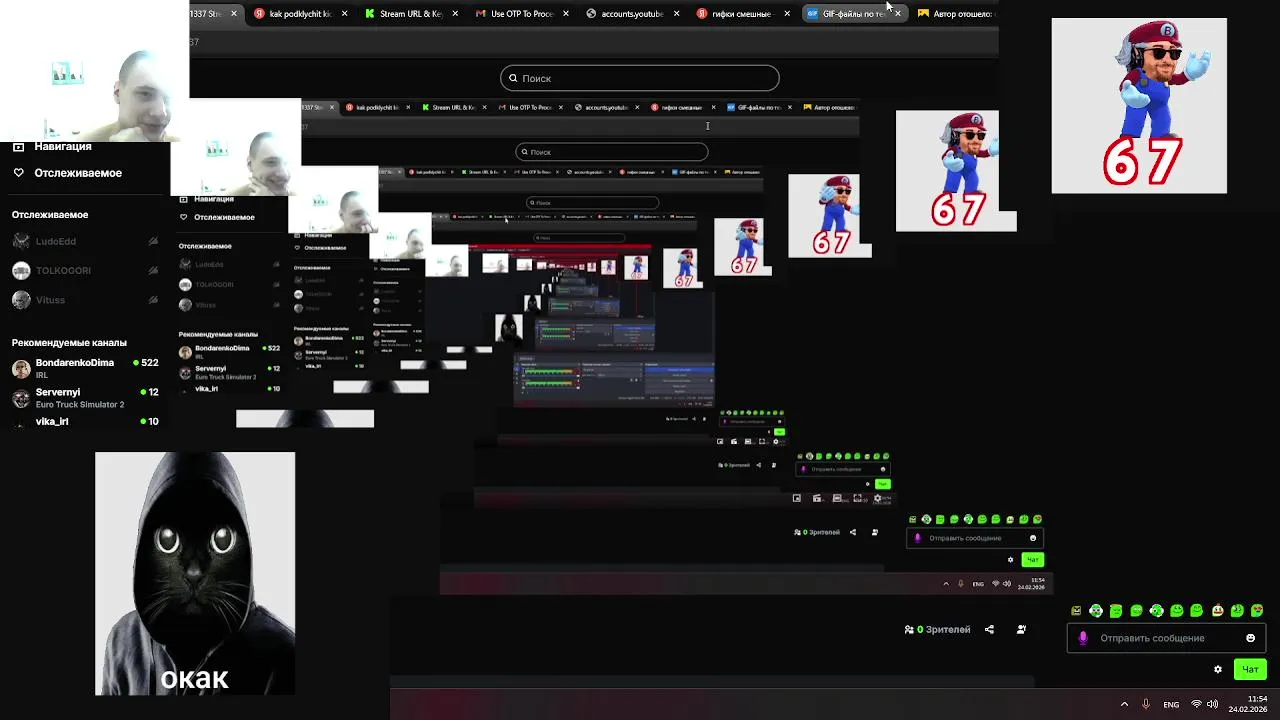1280x720 pixels.
Task: Open taskbar clock 11:54 date
Action: coord(1249,704)
